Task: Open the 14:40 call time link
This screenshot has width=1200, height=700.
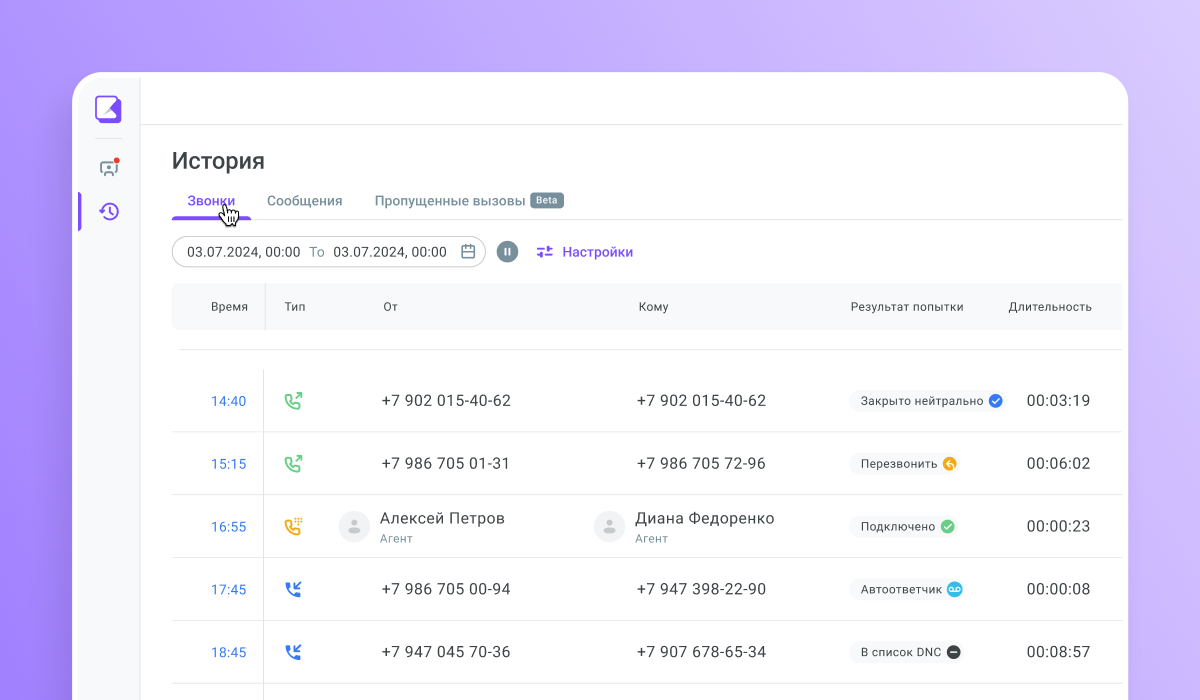Action: (228, 401)
